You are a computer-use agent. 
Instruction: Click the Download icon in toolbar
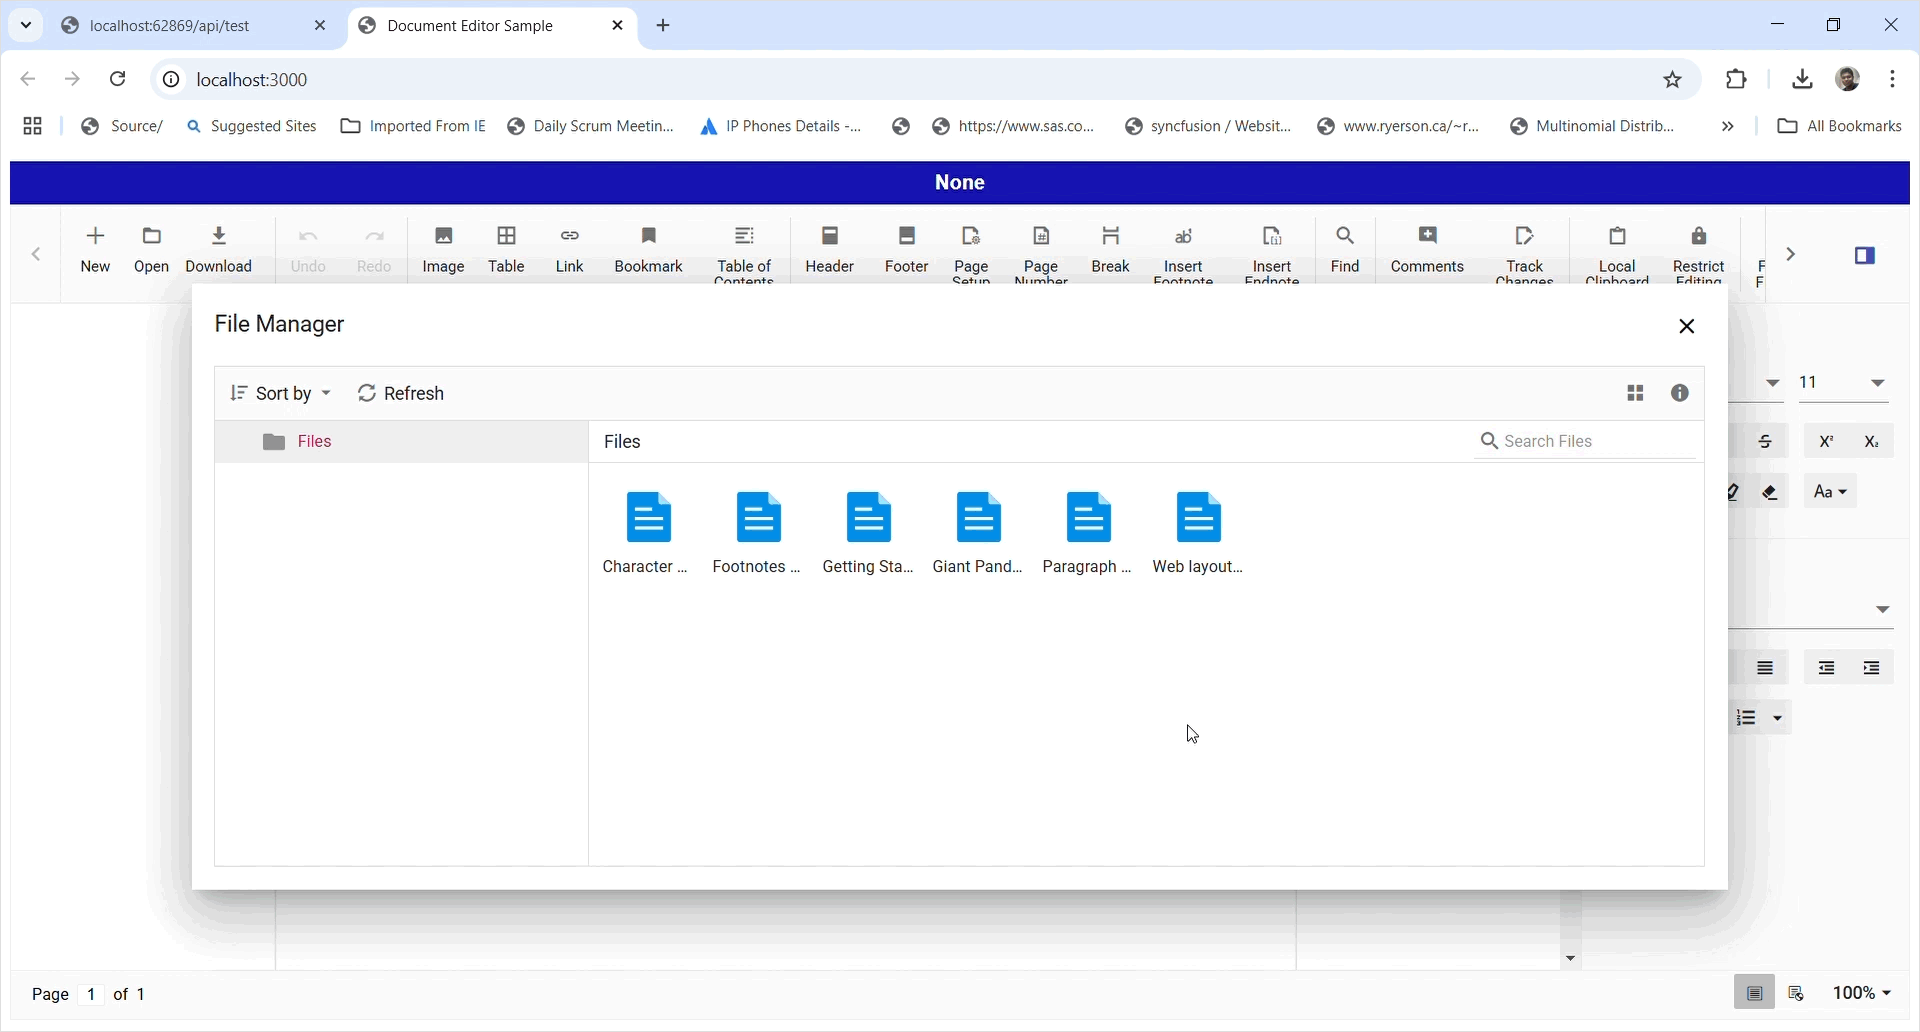(219, 248)
